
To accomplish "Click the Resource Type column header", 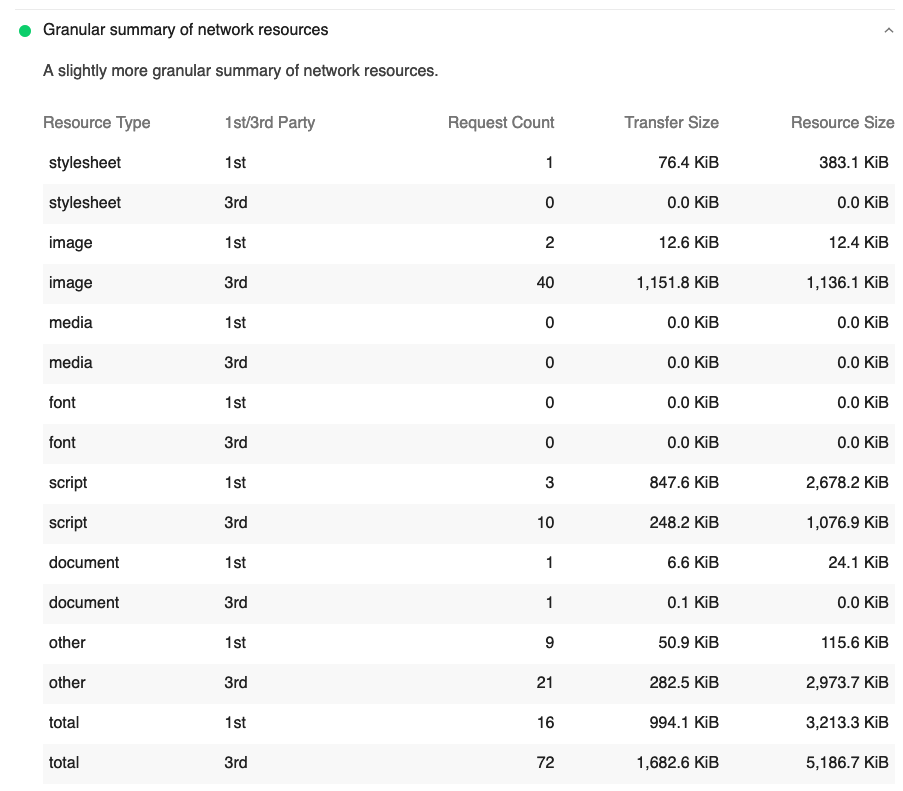I will tap(97, 123).
